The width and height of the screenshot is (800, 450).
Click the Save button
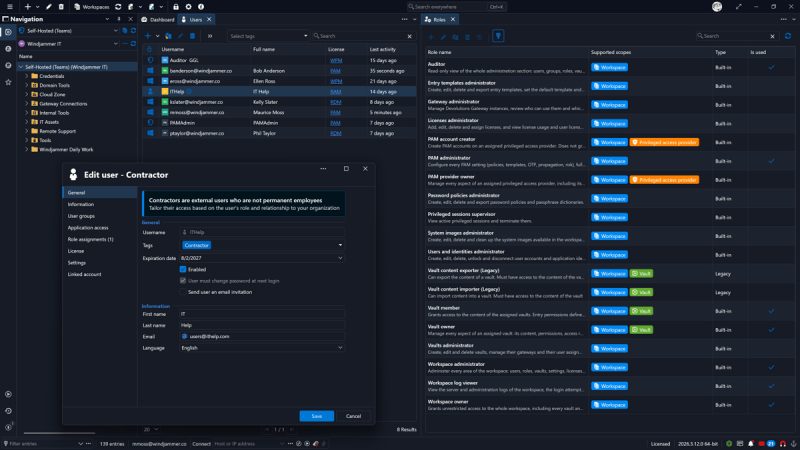pos(317,416)
